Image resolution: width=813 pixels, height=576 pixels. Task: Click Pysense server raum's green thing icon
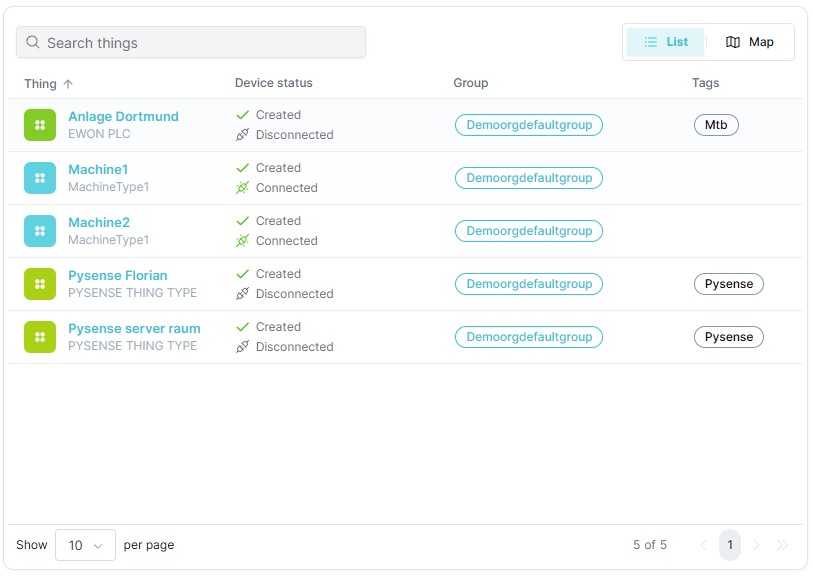click(x=40, y=336)
